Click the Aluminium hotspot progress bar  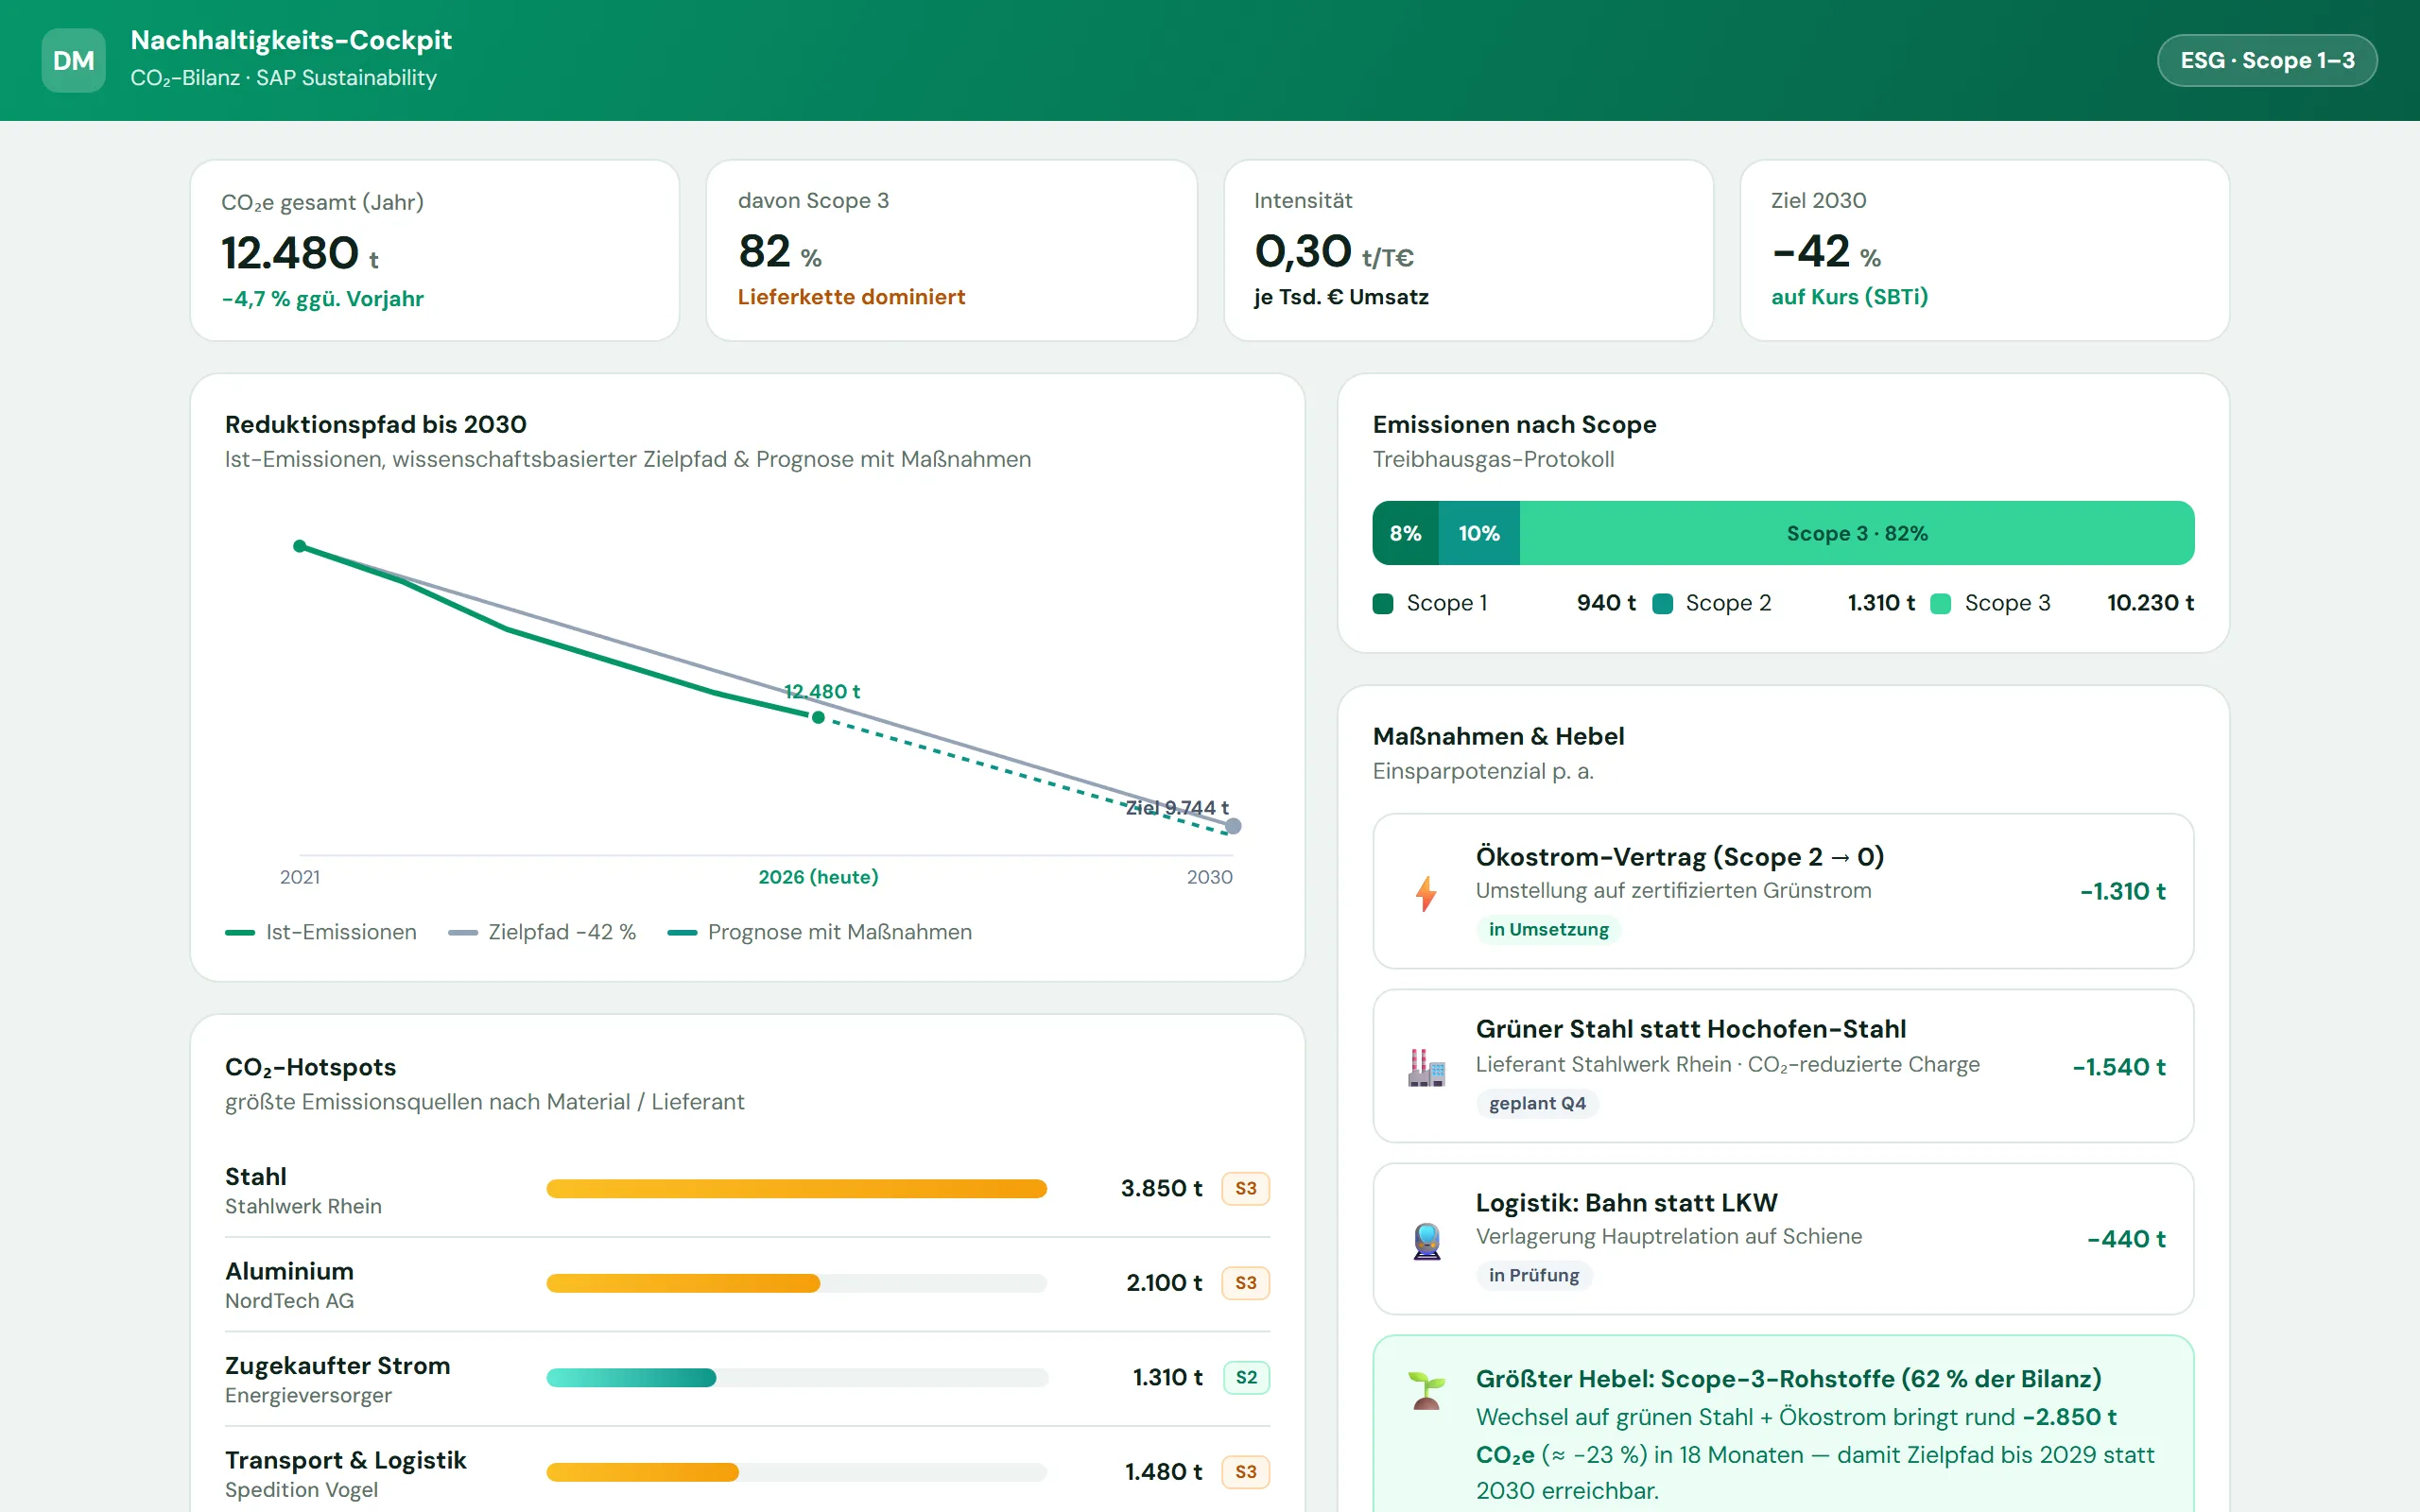pyautogui.click(x=796, y=1283)
